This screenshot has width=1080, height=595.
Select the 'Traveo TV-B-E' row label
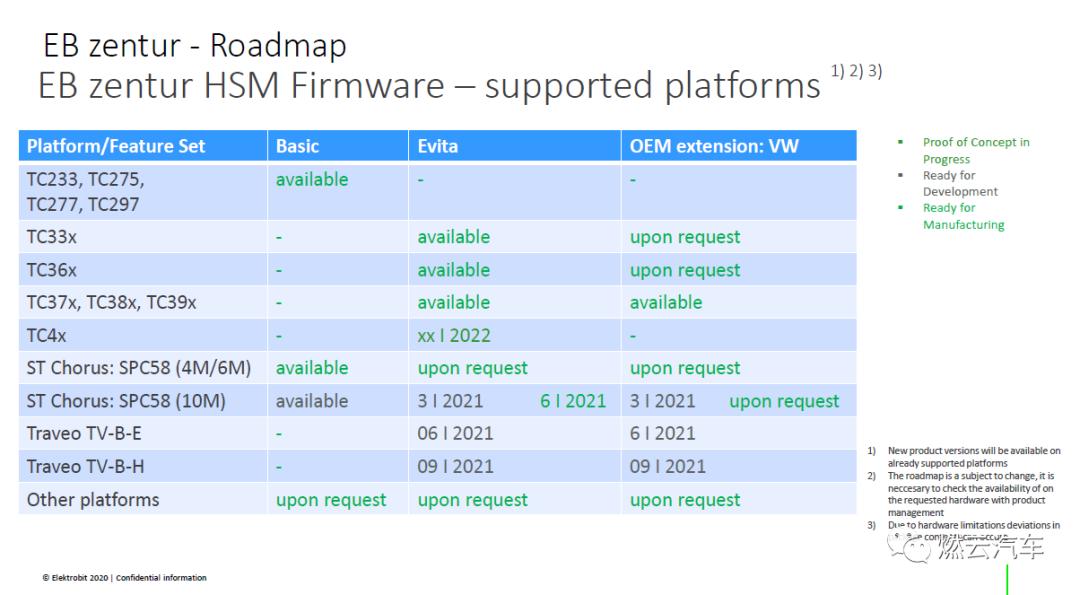click(x=84, y=434)
